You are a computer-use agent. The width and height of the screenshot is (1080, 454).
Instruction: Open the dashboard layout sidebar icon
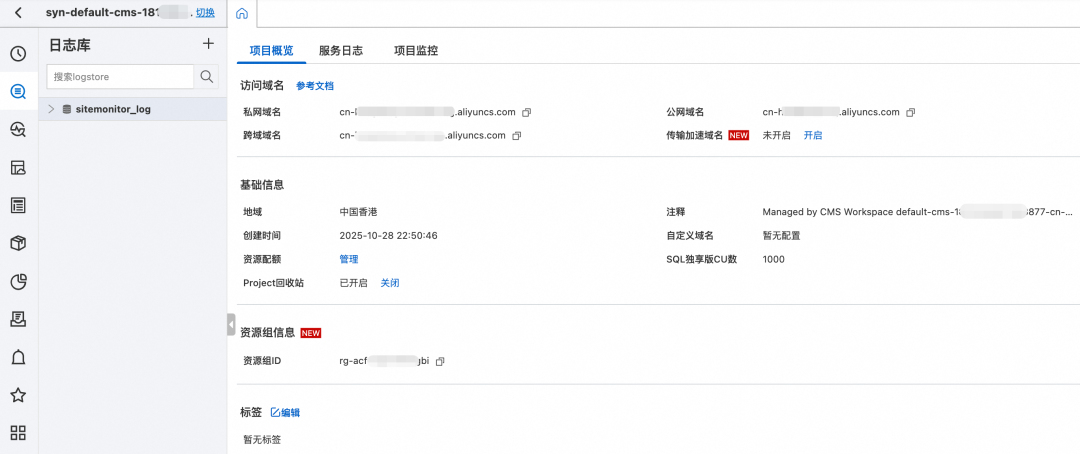pyautogui.click(x=19, y=167)
